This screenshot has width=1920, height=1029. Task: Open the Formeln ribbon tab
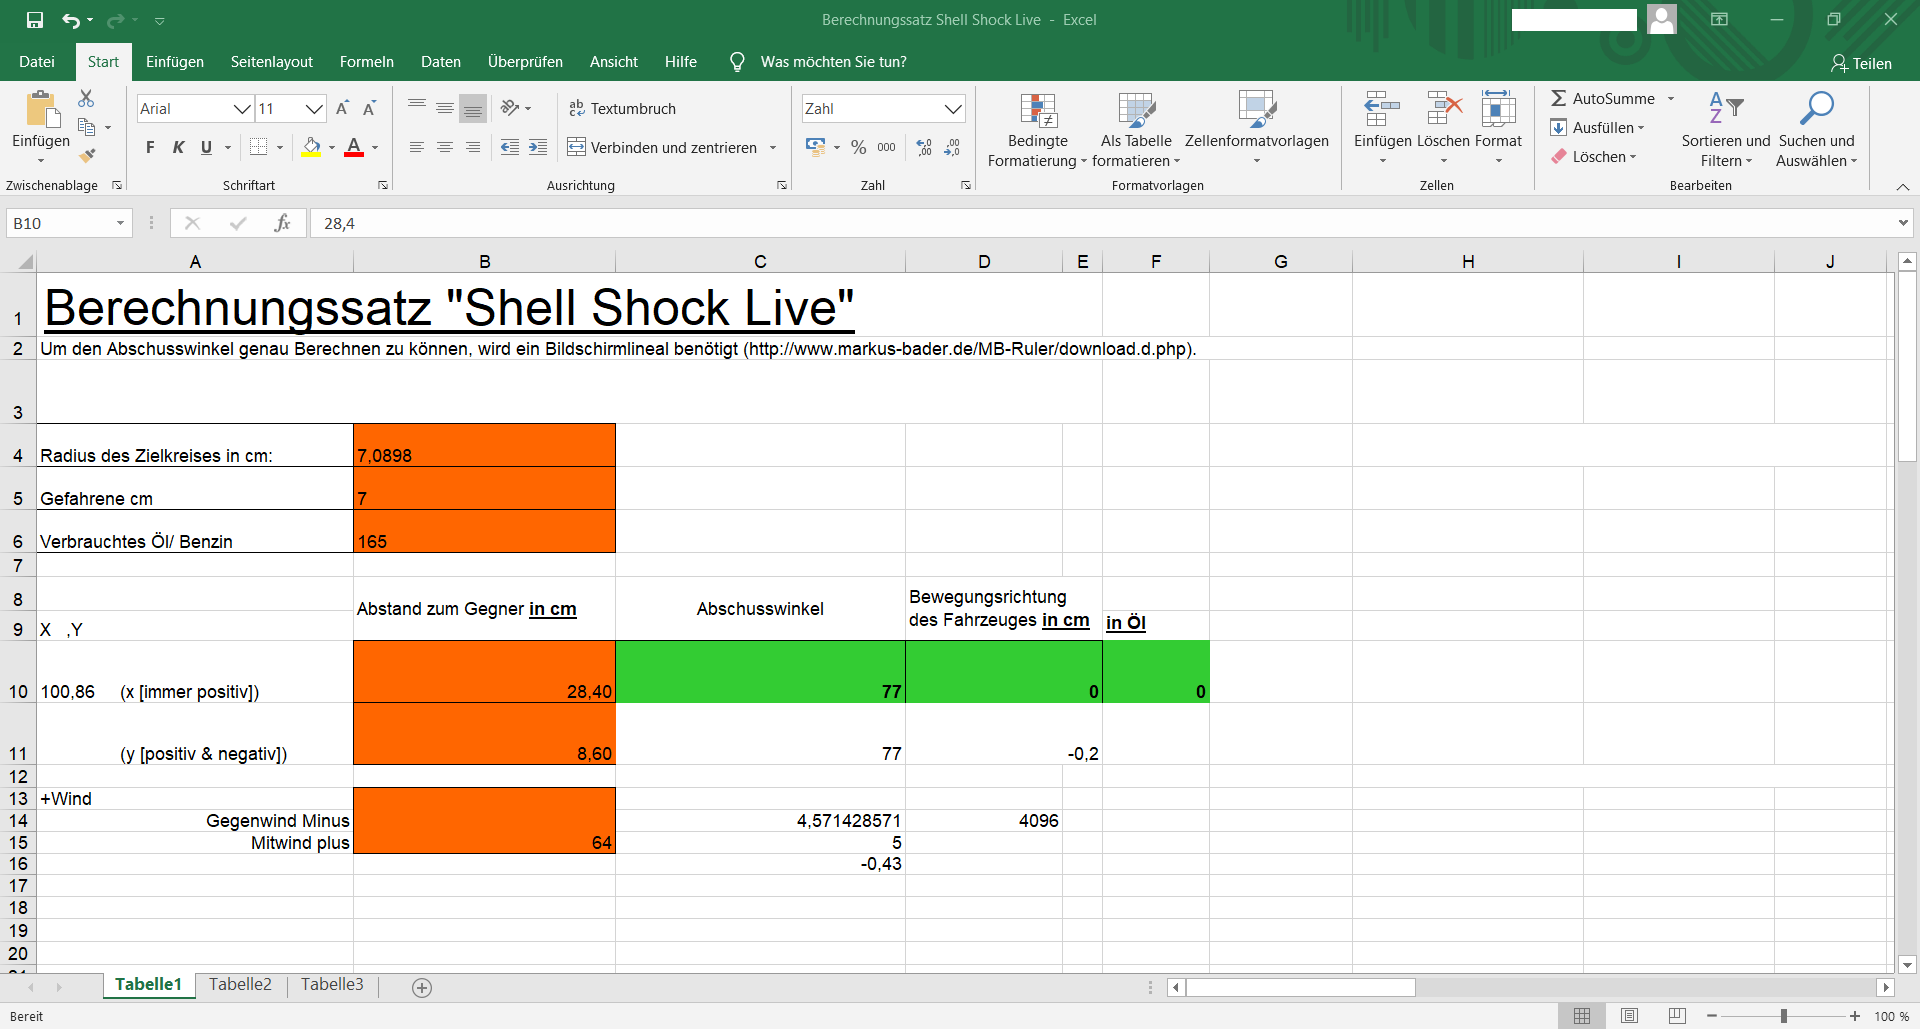point(366,62)
